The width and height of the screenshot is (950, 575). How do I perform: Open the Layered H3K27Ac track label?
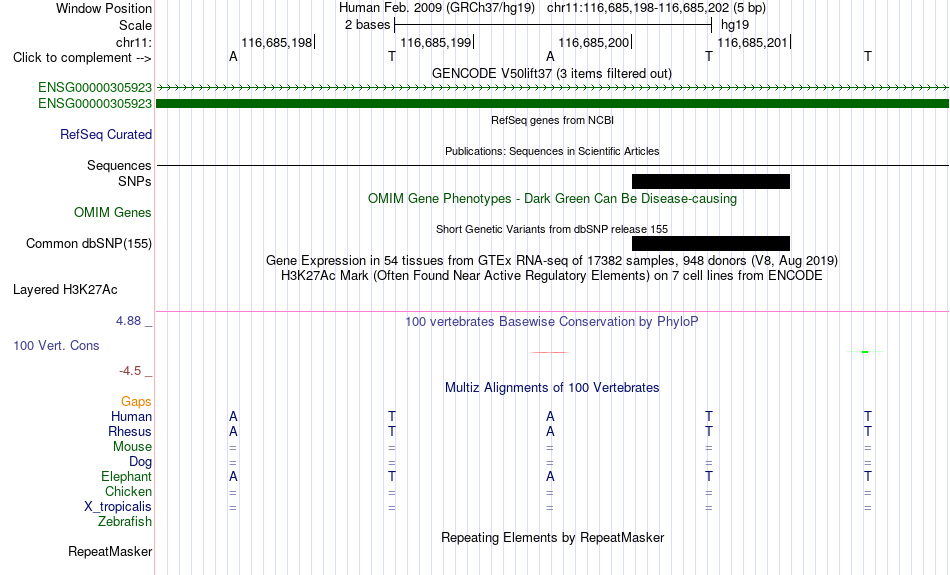click(65, 290)
